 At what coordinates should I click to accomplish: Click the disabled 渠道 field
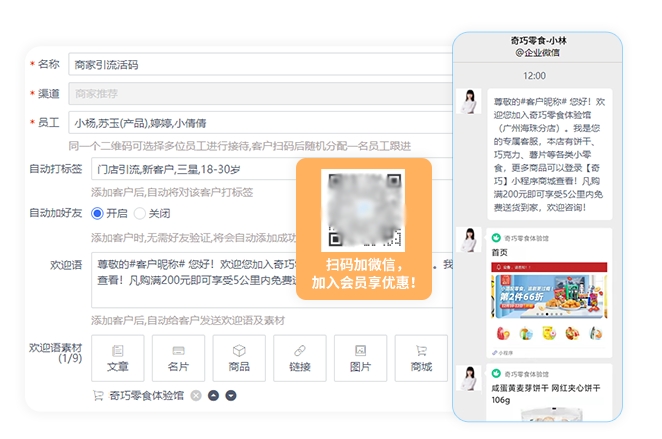(x=260, y=93)
